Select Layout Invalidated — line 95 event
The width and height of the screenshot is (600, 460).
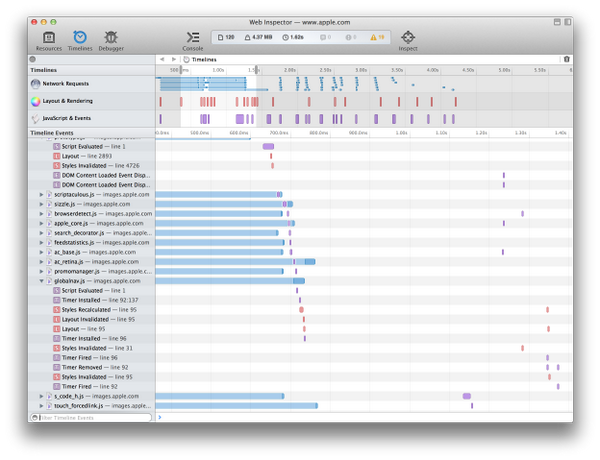tap(92, 319)
